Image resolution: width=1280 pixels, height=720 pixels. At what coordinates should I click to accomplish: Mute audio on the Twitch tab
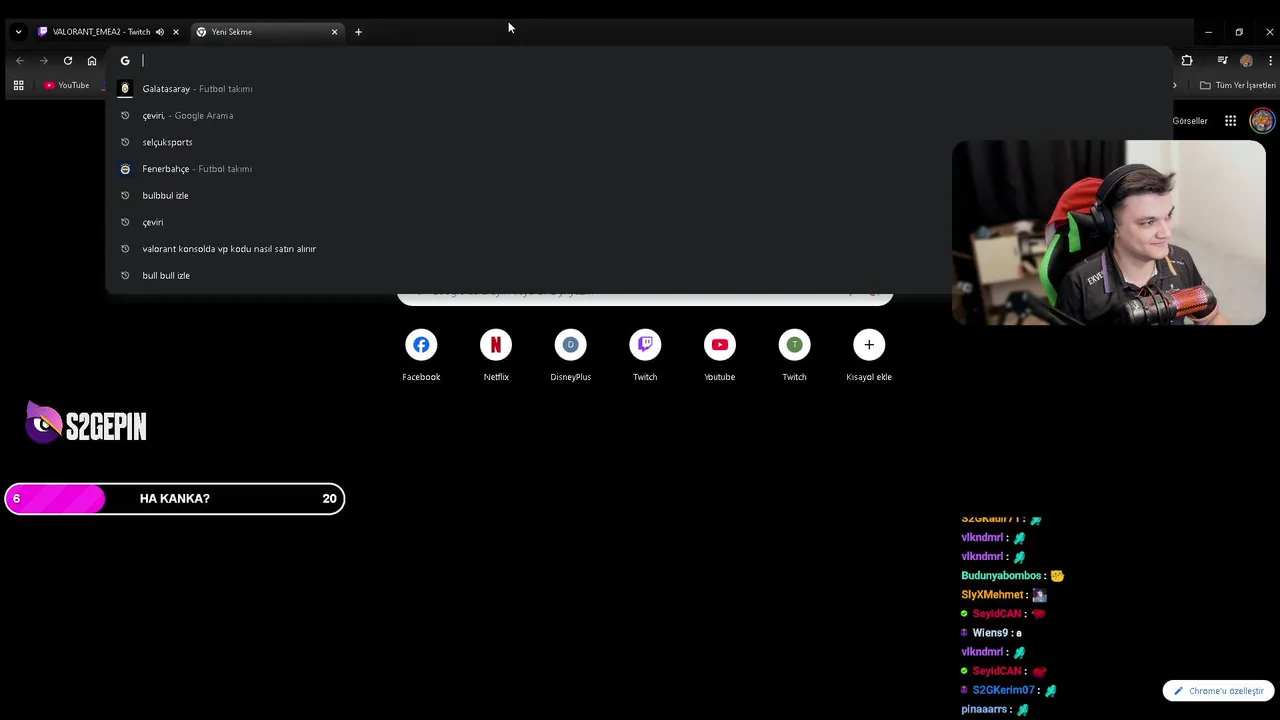point(159,32)
